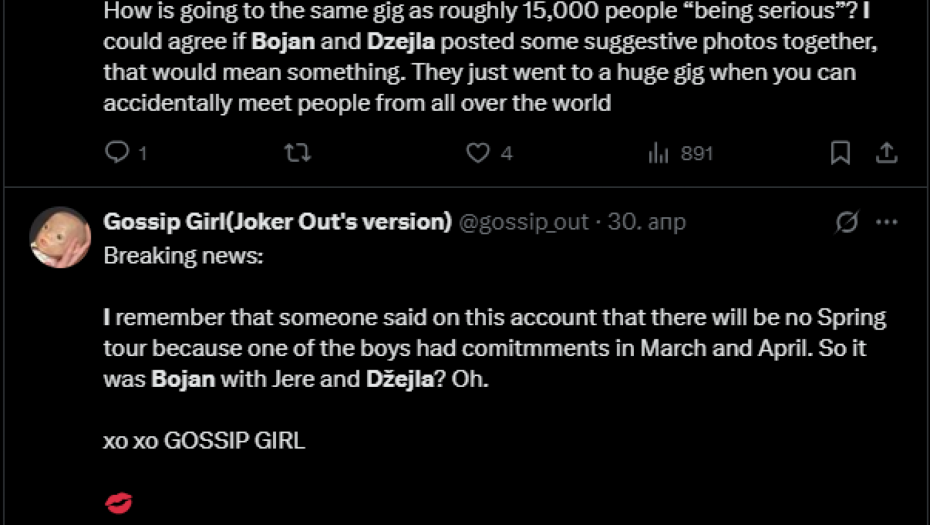The height and width of the screenshot is (525, 930).
Task: Open the Gossip Girl profile avatar
Action: coord(60,237)
